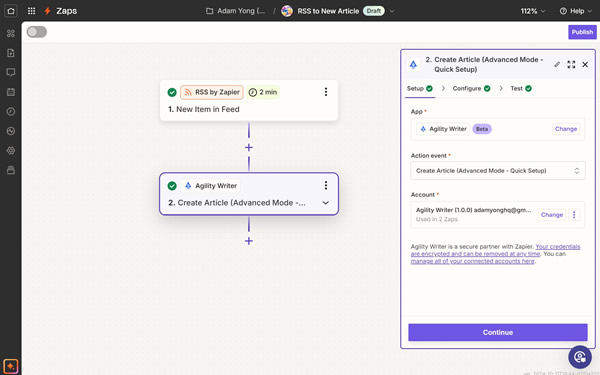Switch to the Configure tab
Image resolution: width=600 pixels, height=375 pixels.
(x=471, y=88)
